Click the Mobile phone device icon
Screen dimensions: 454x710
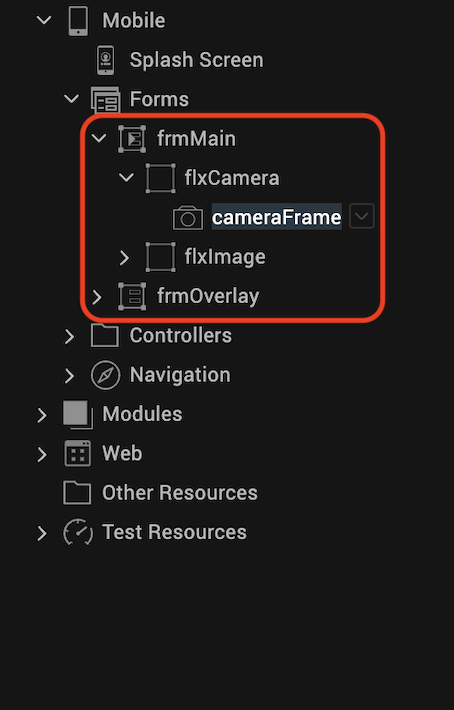tap(78, 20)
